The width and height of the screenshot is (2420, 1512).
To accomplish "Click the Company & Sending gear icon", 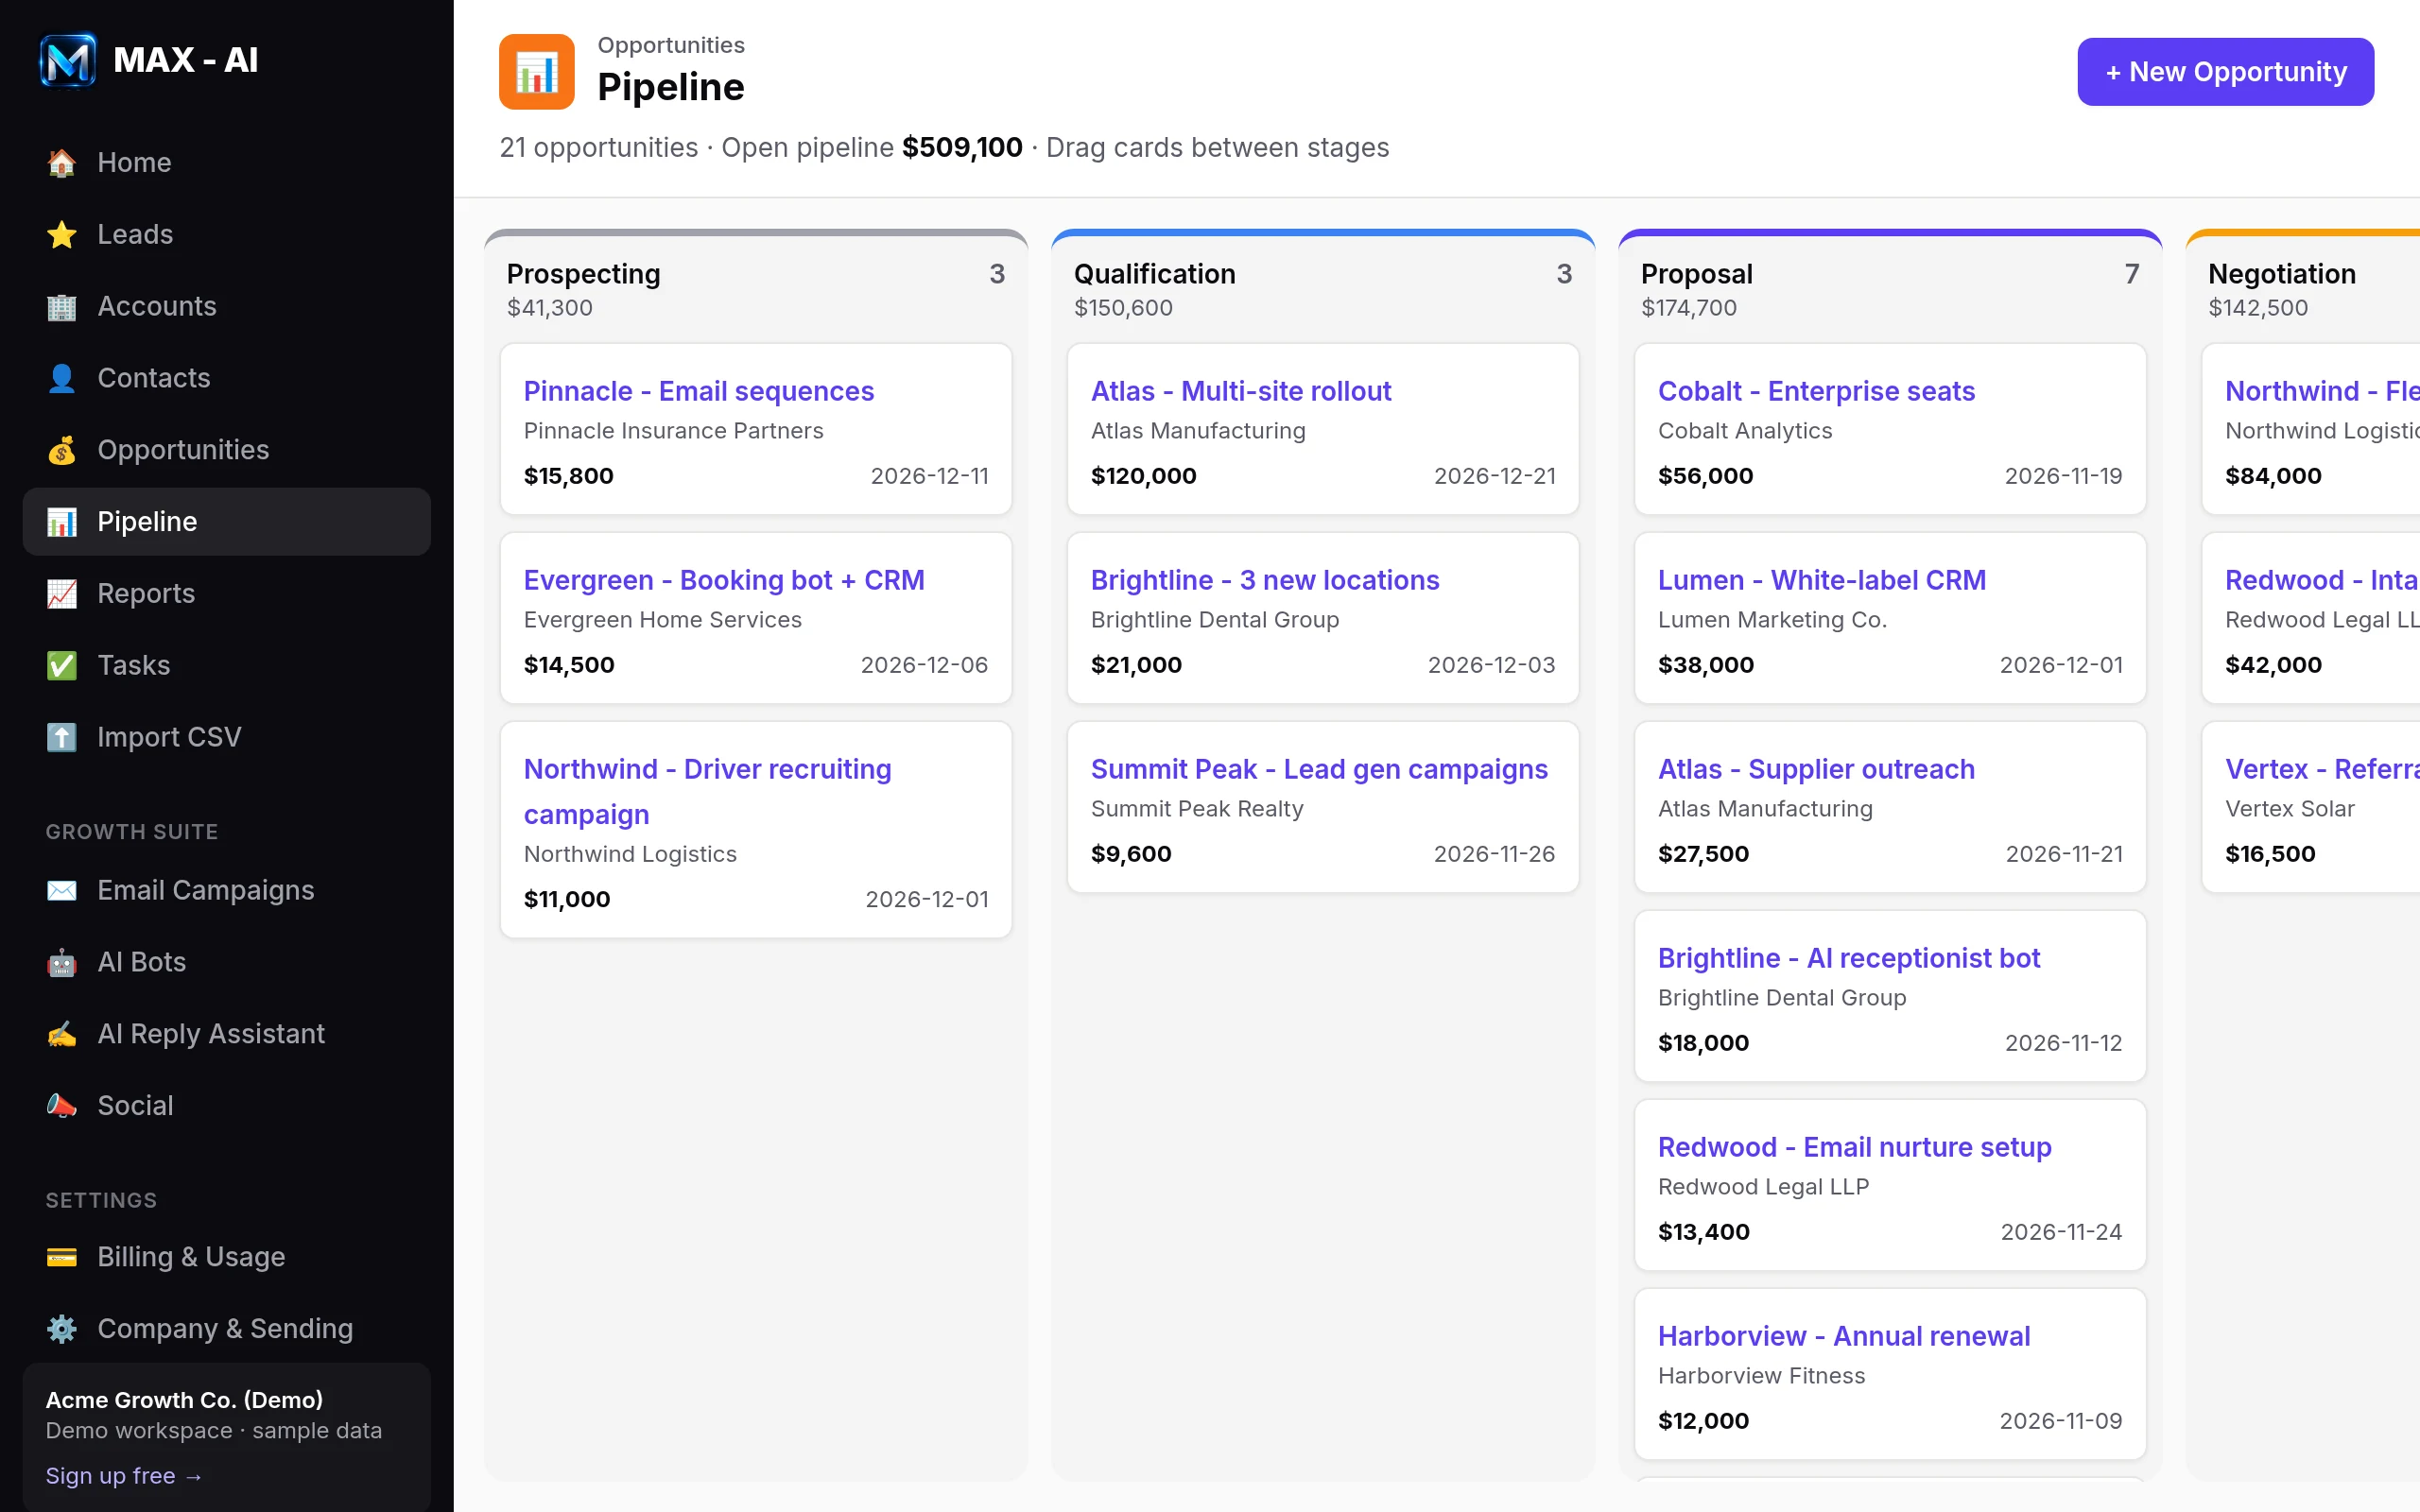I will (62, 1329).
